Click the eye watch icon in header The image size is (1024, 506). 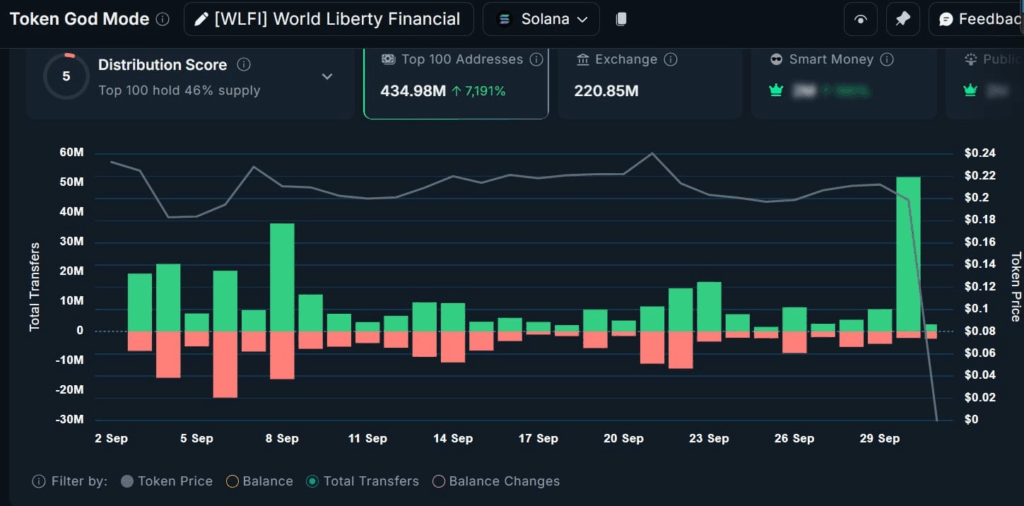(x=860, y=19)
